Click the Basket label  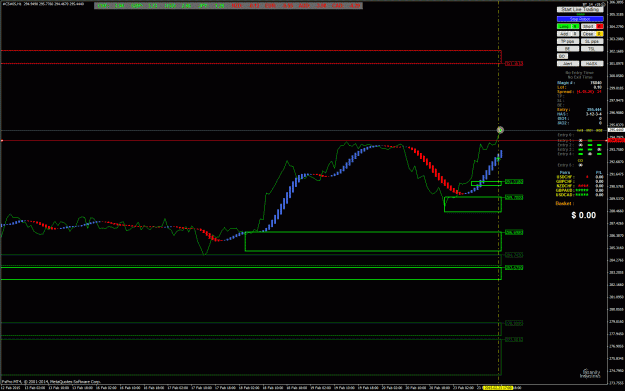click(564, 203)
